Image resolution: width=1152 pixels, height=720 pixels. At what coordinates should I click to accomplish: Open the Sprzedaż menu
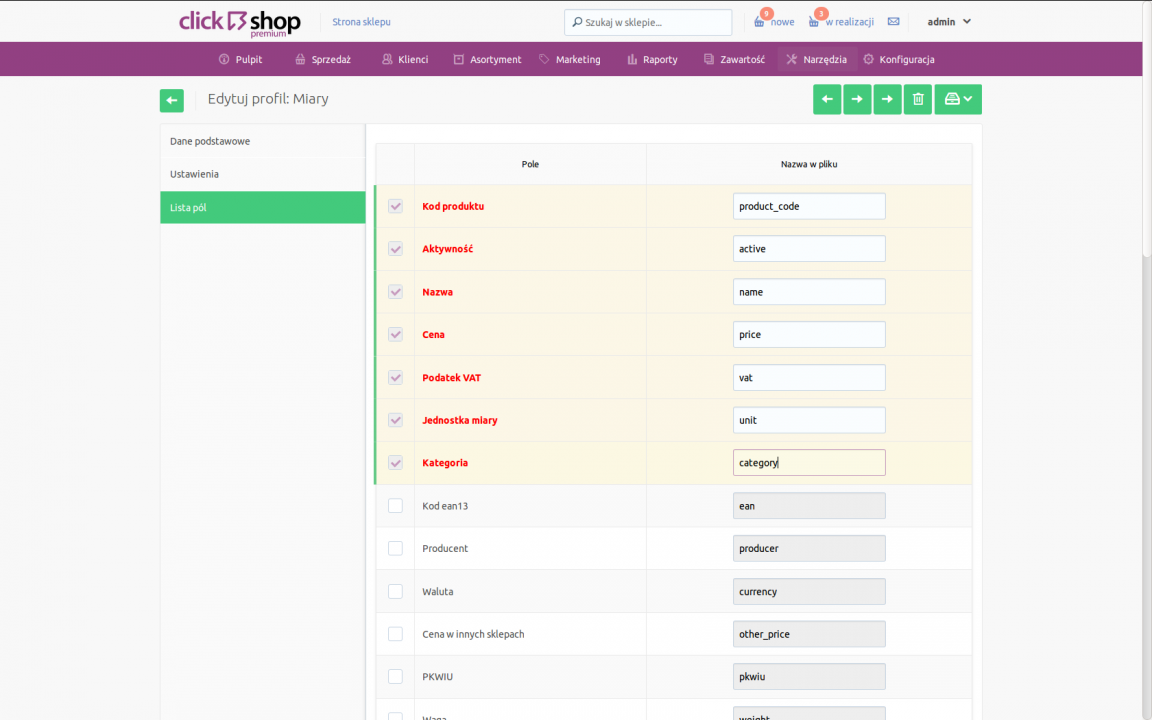[323, 60]
